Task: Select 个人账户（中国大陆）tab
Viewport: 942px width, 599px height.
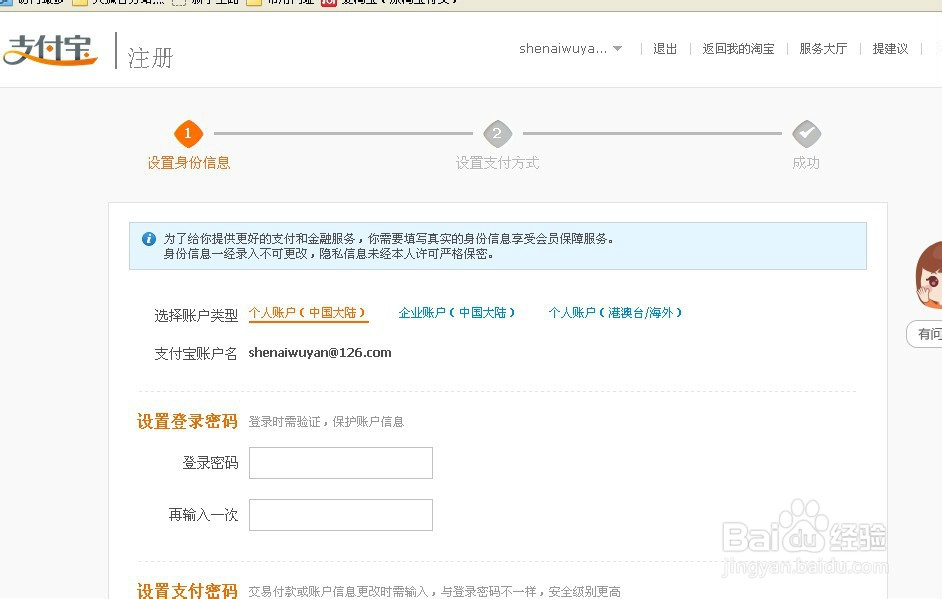Action: click(308, 313)
